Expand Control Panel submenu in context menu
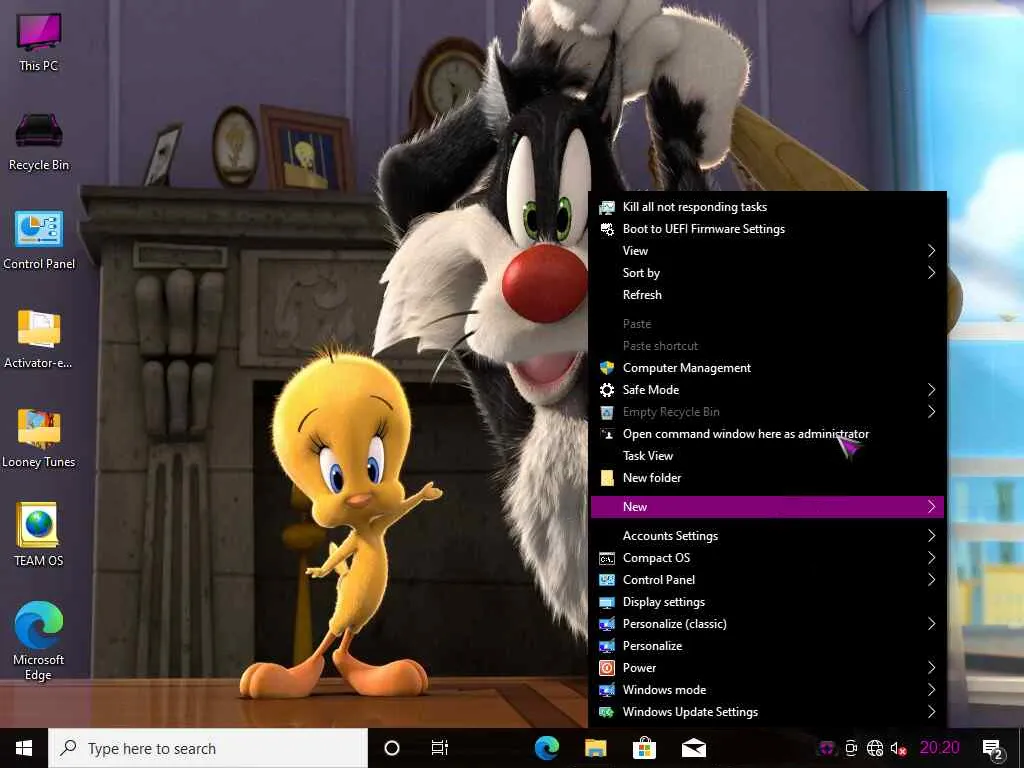 767,580
